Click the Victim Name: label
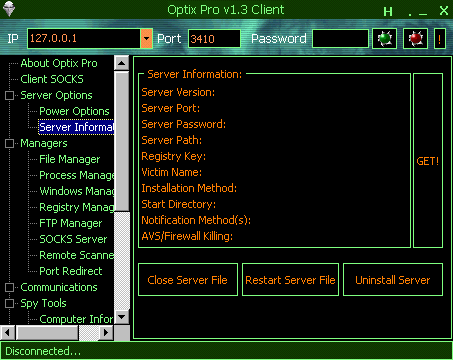Screen dimensions: 453x360 tap(172, 172)
